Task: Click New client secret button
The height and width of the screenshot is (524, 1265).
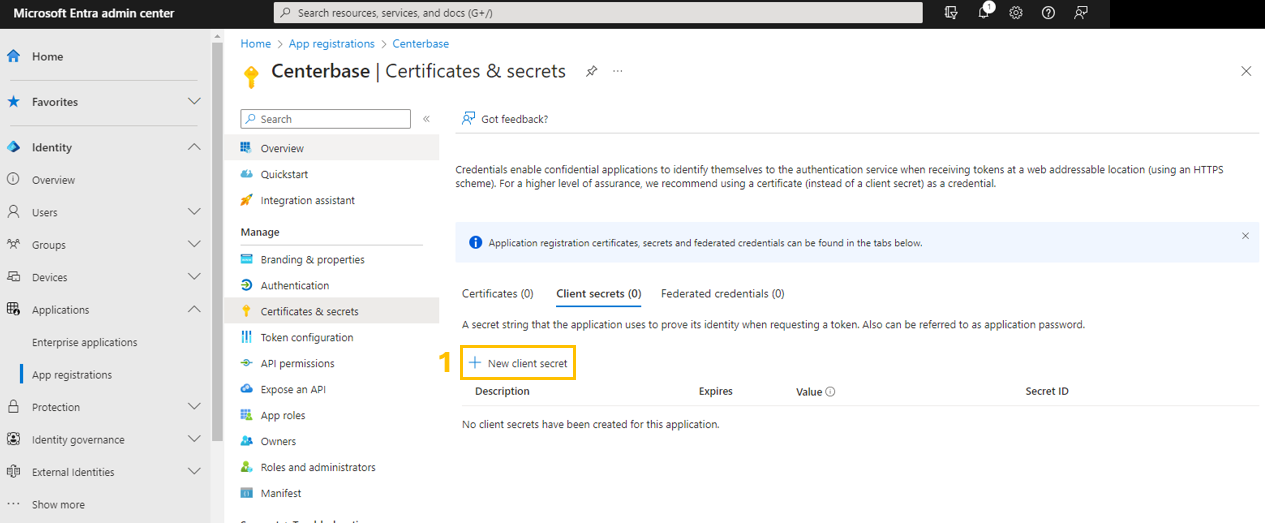Action: (x=518, y=363)
